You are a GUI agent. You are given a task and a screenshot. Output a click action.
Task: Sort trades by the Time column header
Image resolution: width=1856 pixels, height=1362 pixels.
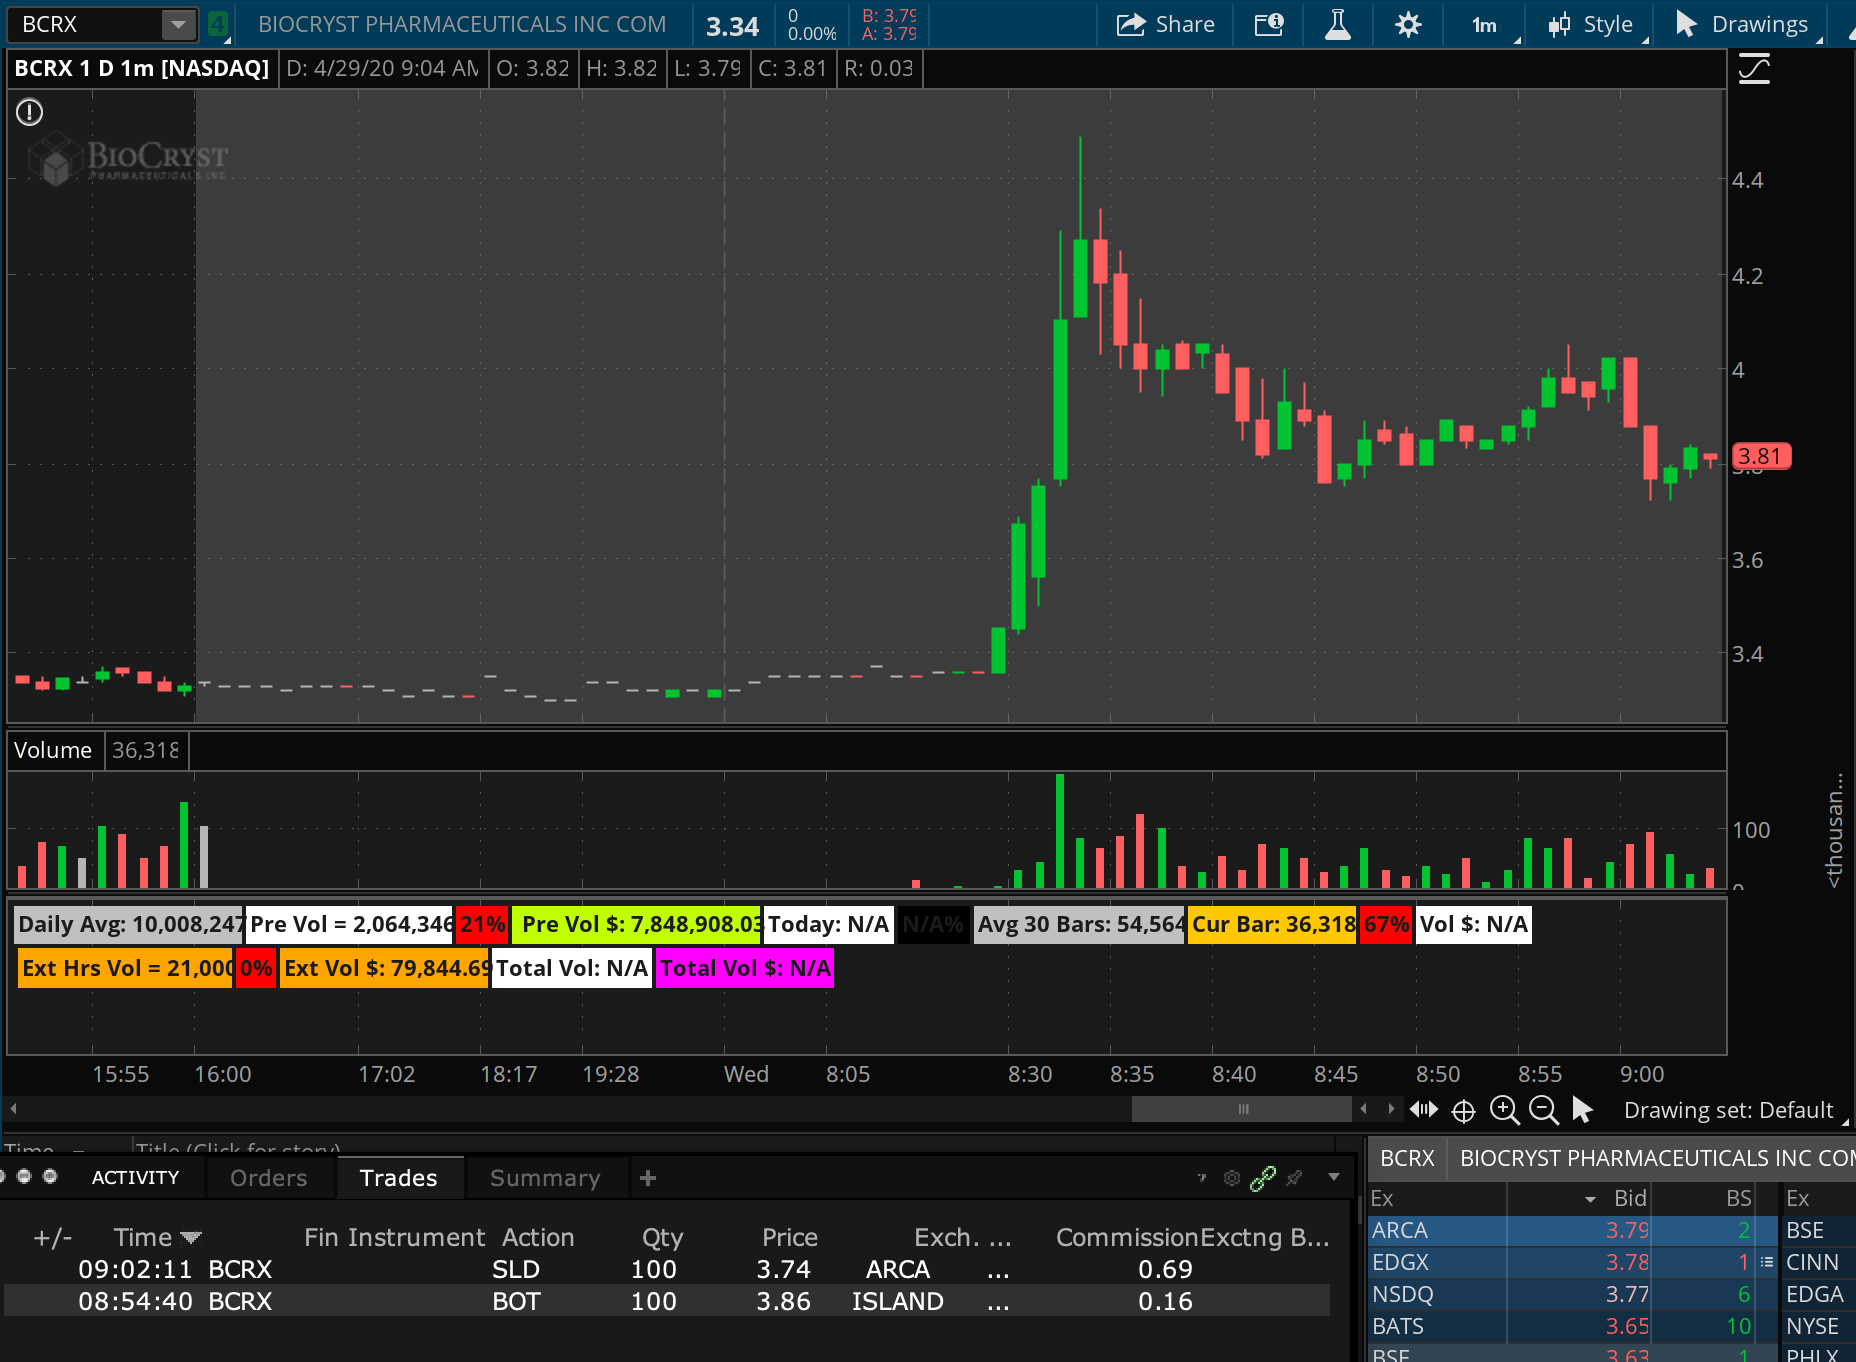tap(156, 1237)
